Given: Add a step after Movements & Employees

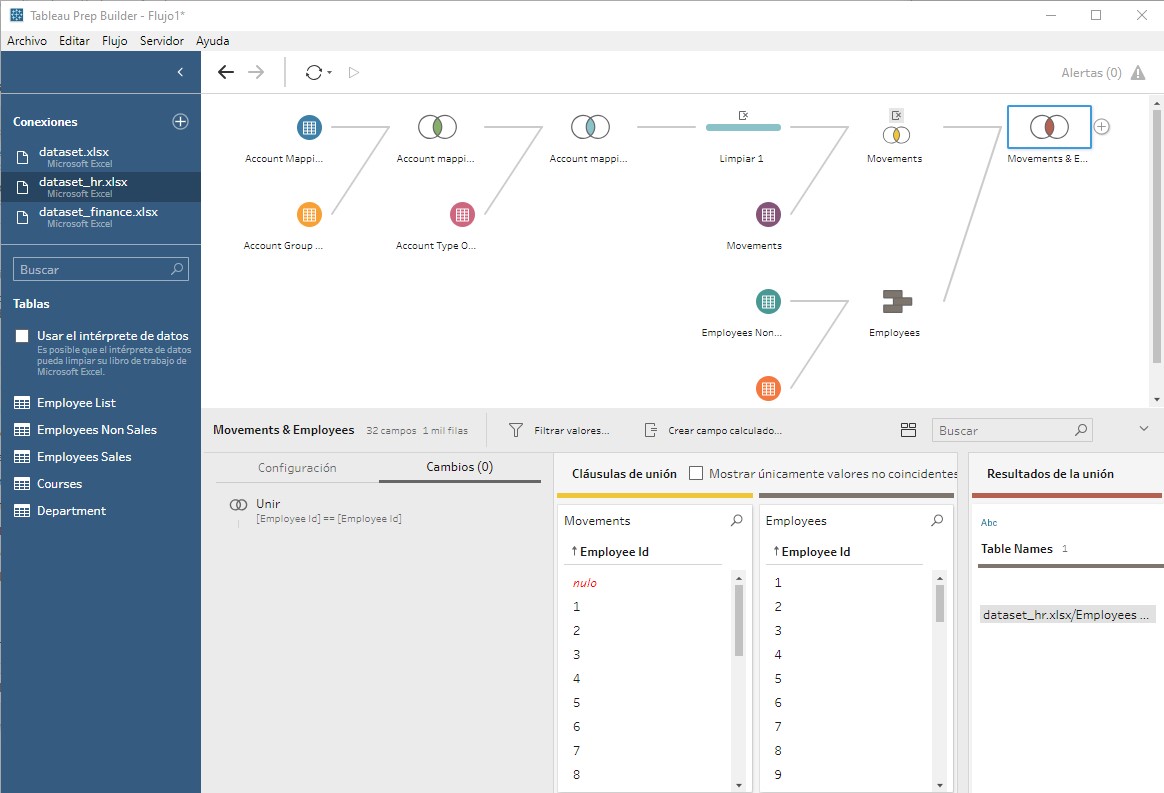Looking at the screenshot, I should click(1102, 127).
